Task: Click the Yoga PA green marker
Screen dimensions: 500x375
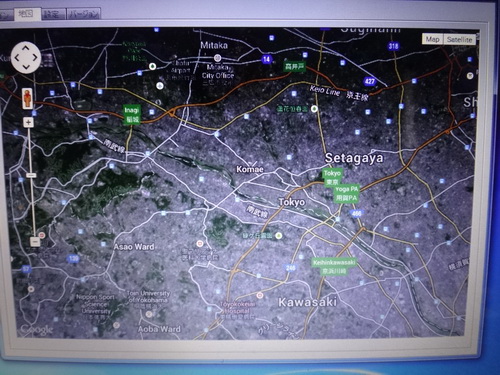Action: tap(347, 193)
